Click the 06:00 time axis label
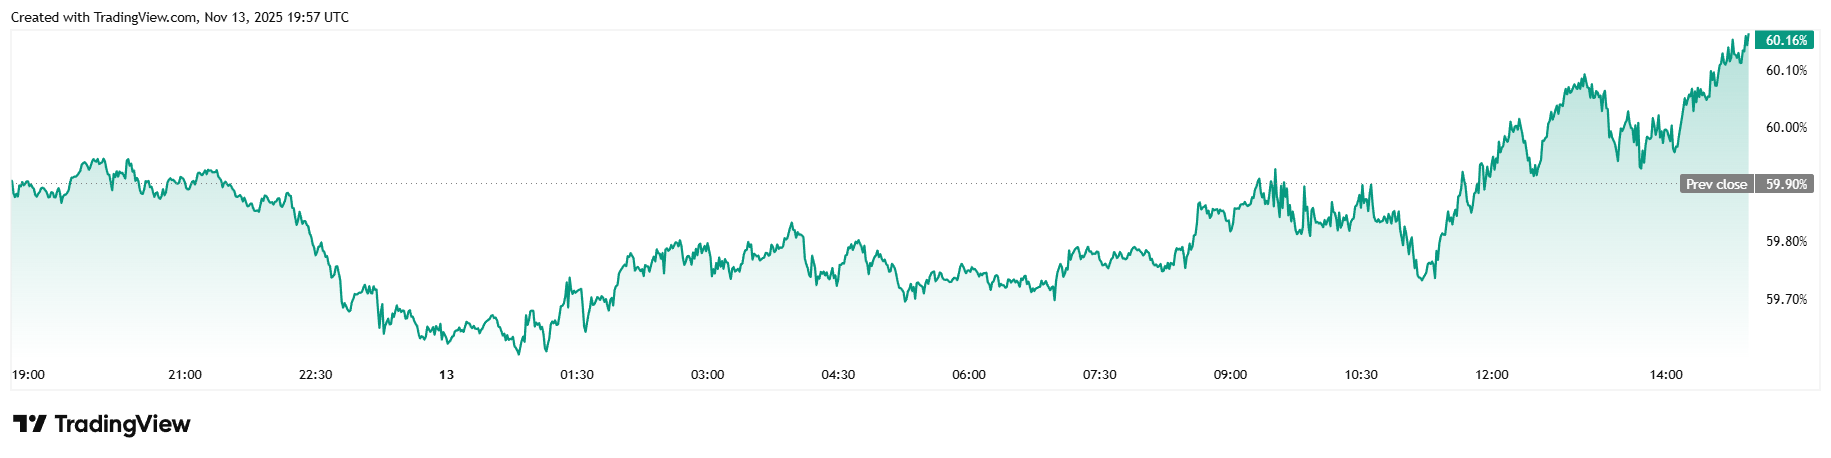 [969, 375]
